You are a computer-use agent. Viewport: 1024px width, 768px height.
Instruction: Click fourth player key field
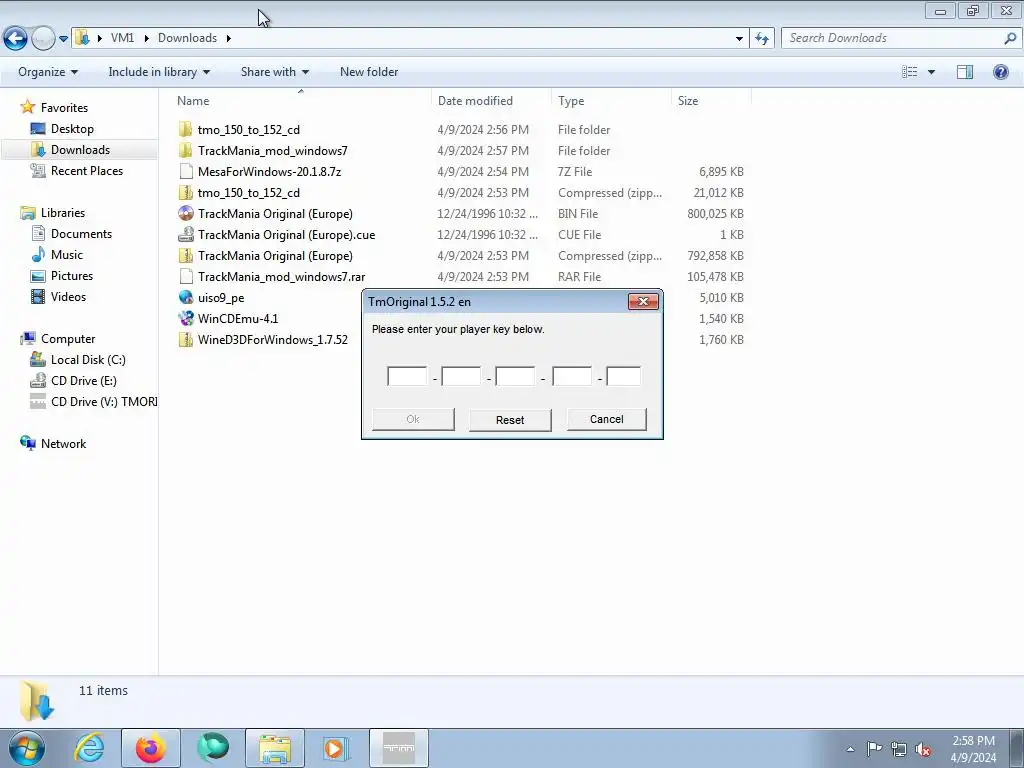(x=572, y=376)
